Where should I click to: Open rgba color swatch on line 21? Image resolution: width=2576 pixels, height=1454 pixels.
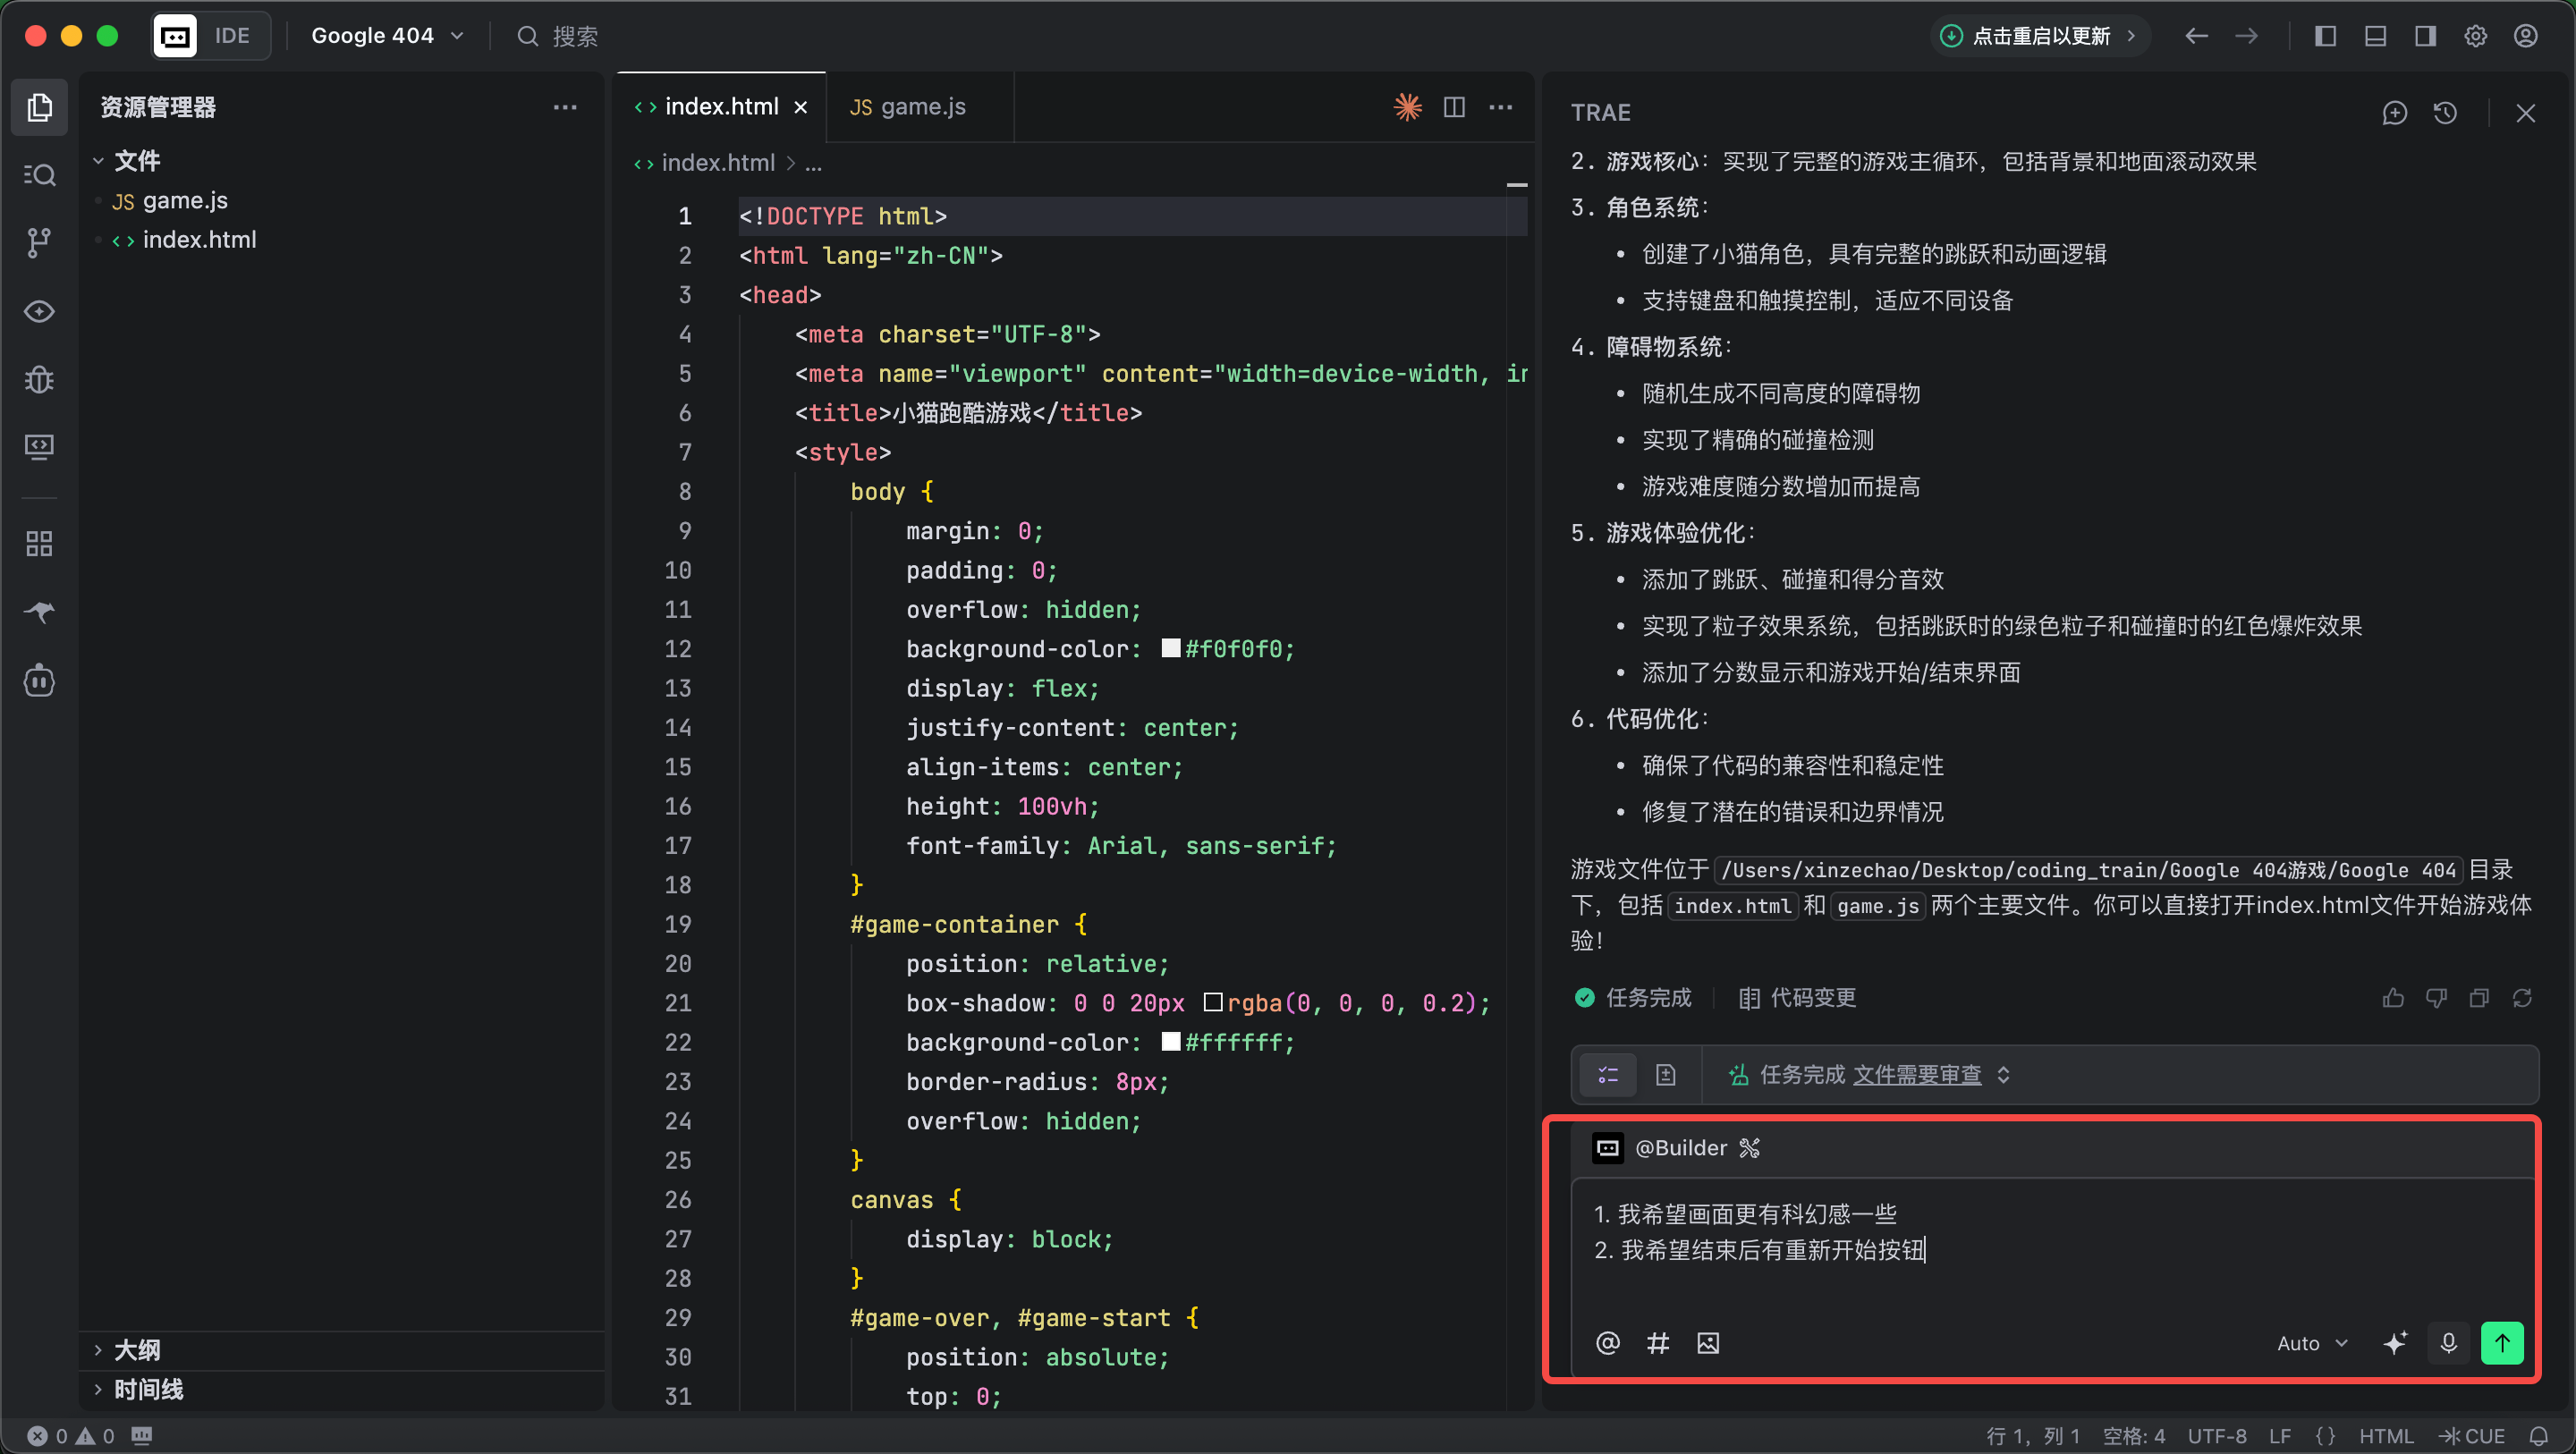tap(1212, 1002)
